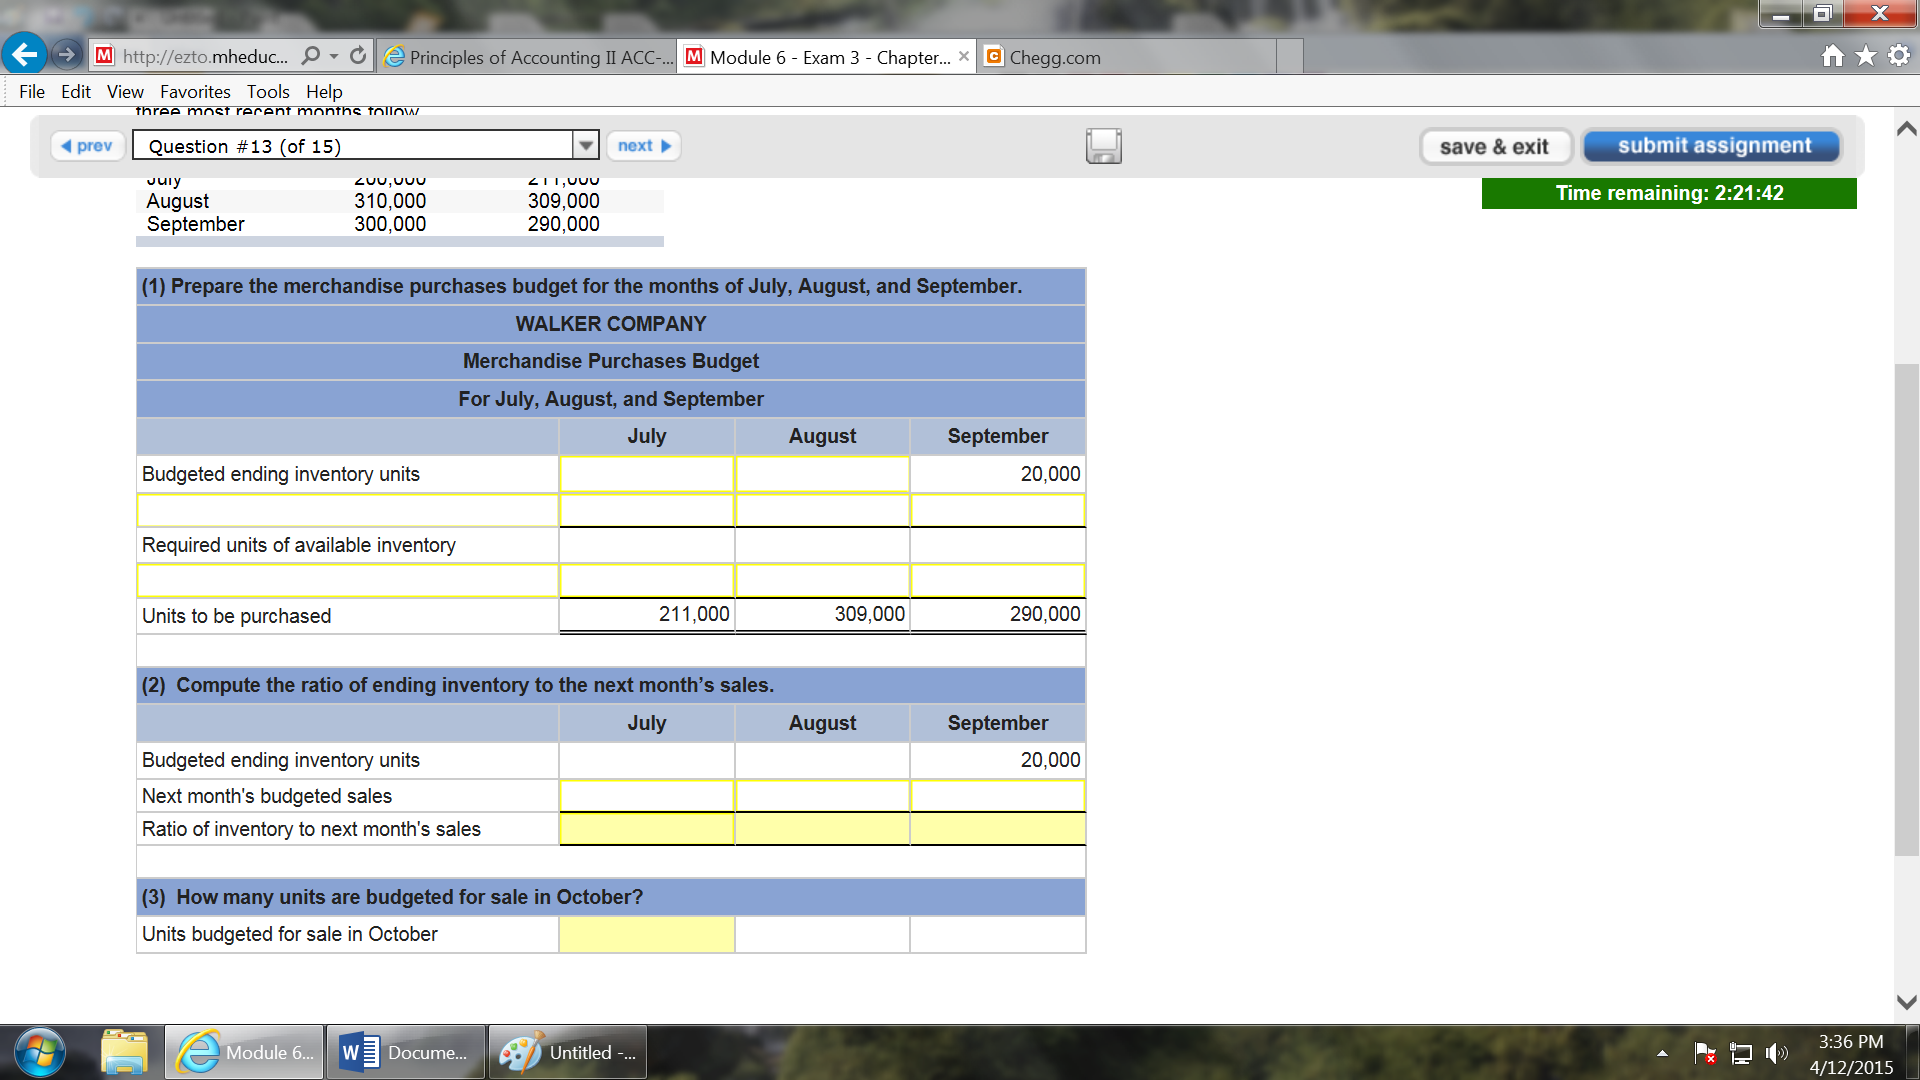Click July cell in row below ending inventory

(x=647, y=510)
